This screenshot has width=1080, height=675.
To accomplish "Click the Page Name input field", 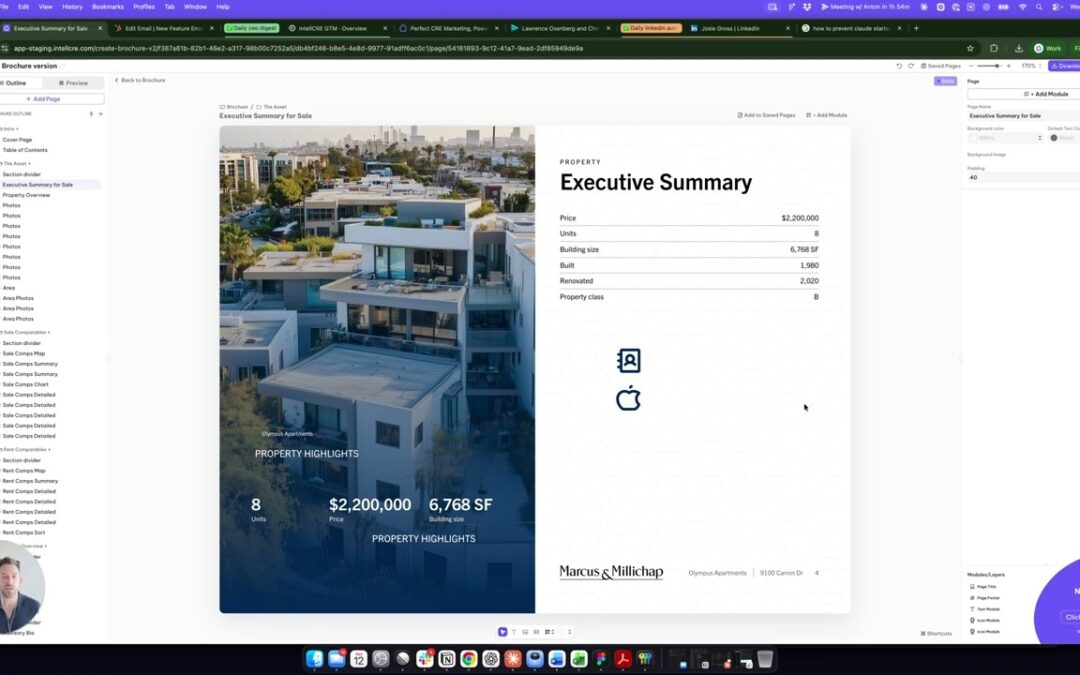I will point(1024,116).
